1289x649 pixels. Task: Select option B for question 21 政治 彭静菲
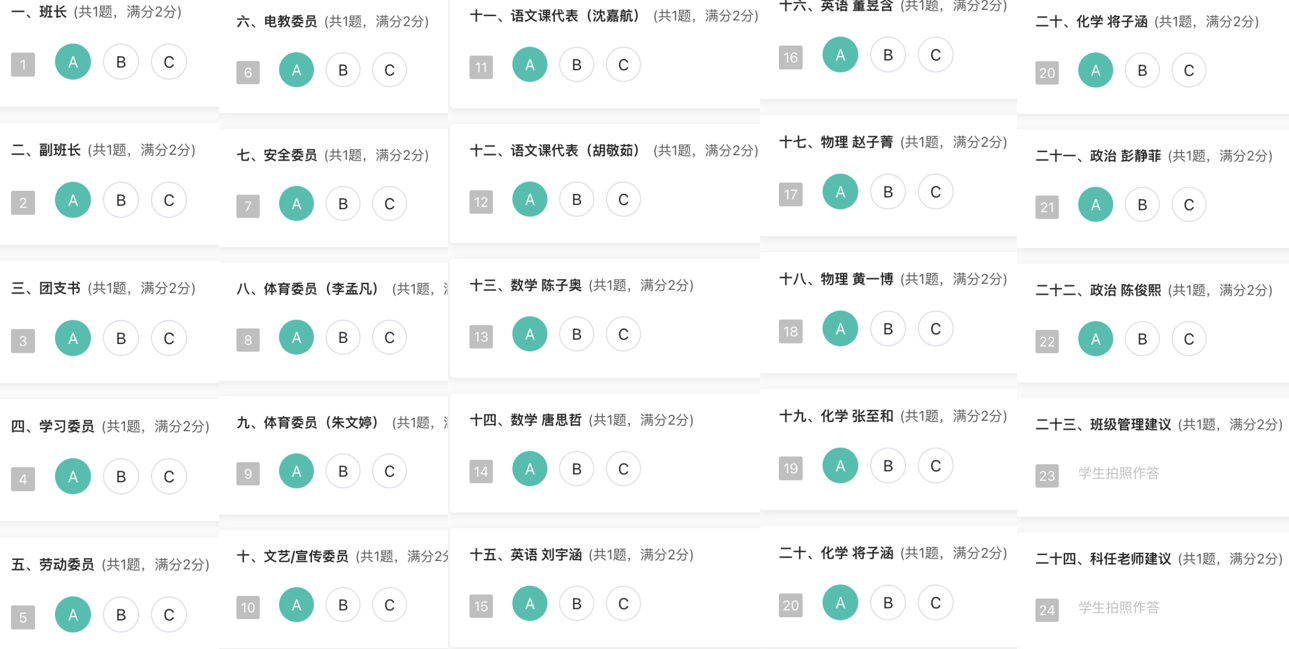tap(1142, 205)
